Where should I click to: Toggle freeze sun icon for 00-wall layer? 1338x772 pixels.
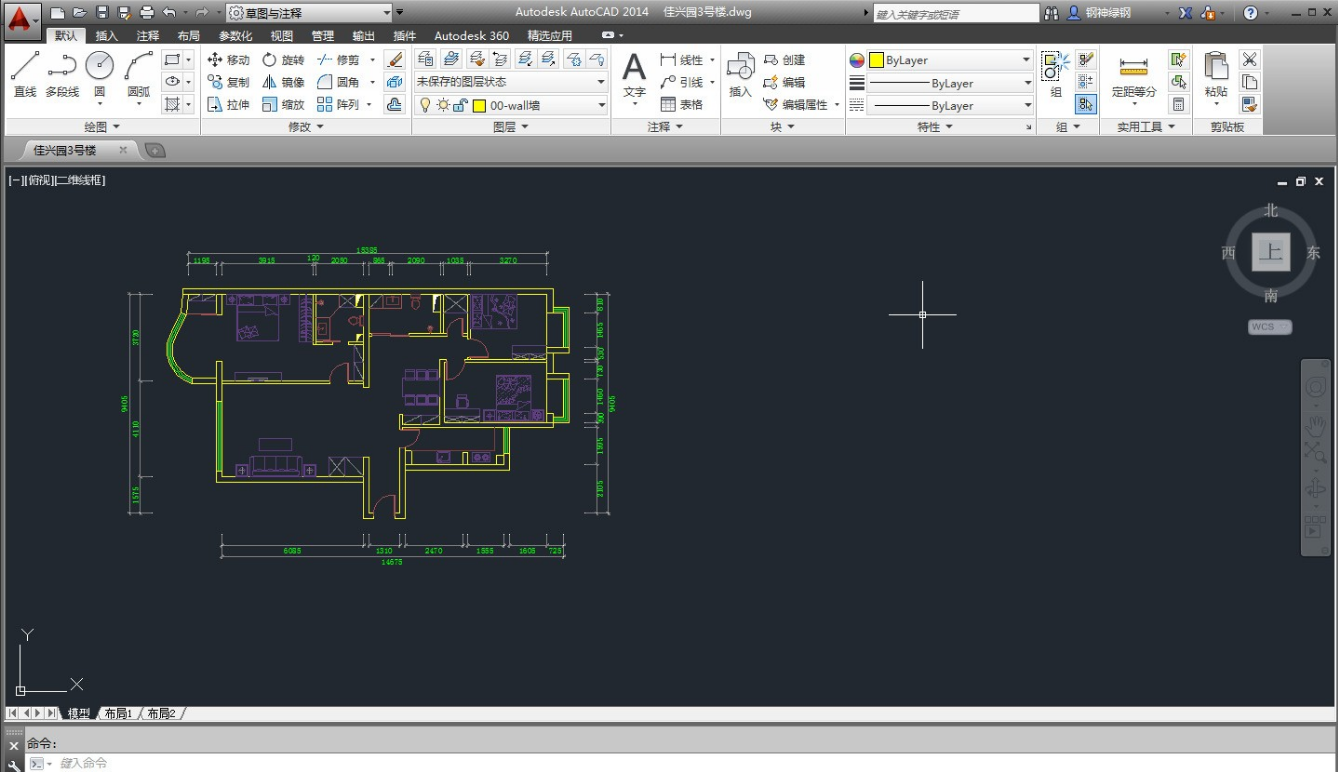pos(442,105)
